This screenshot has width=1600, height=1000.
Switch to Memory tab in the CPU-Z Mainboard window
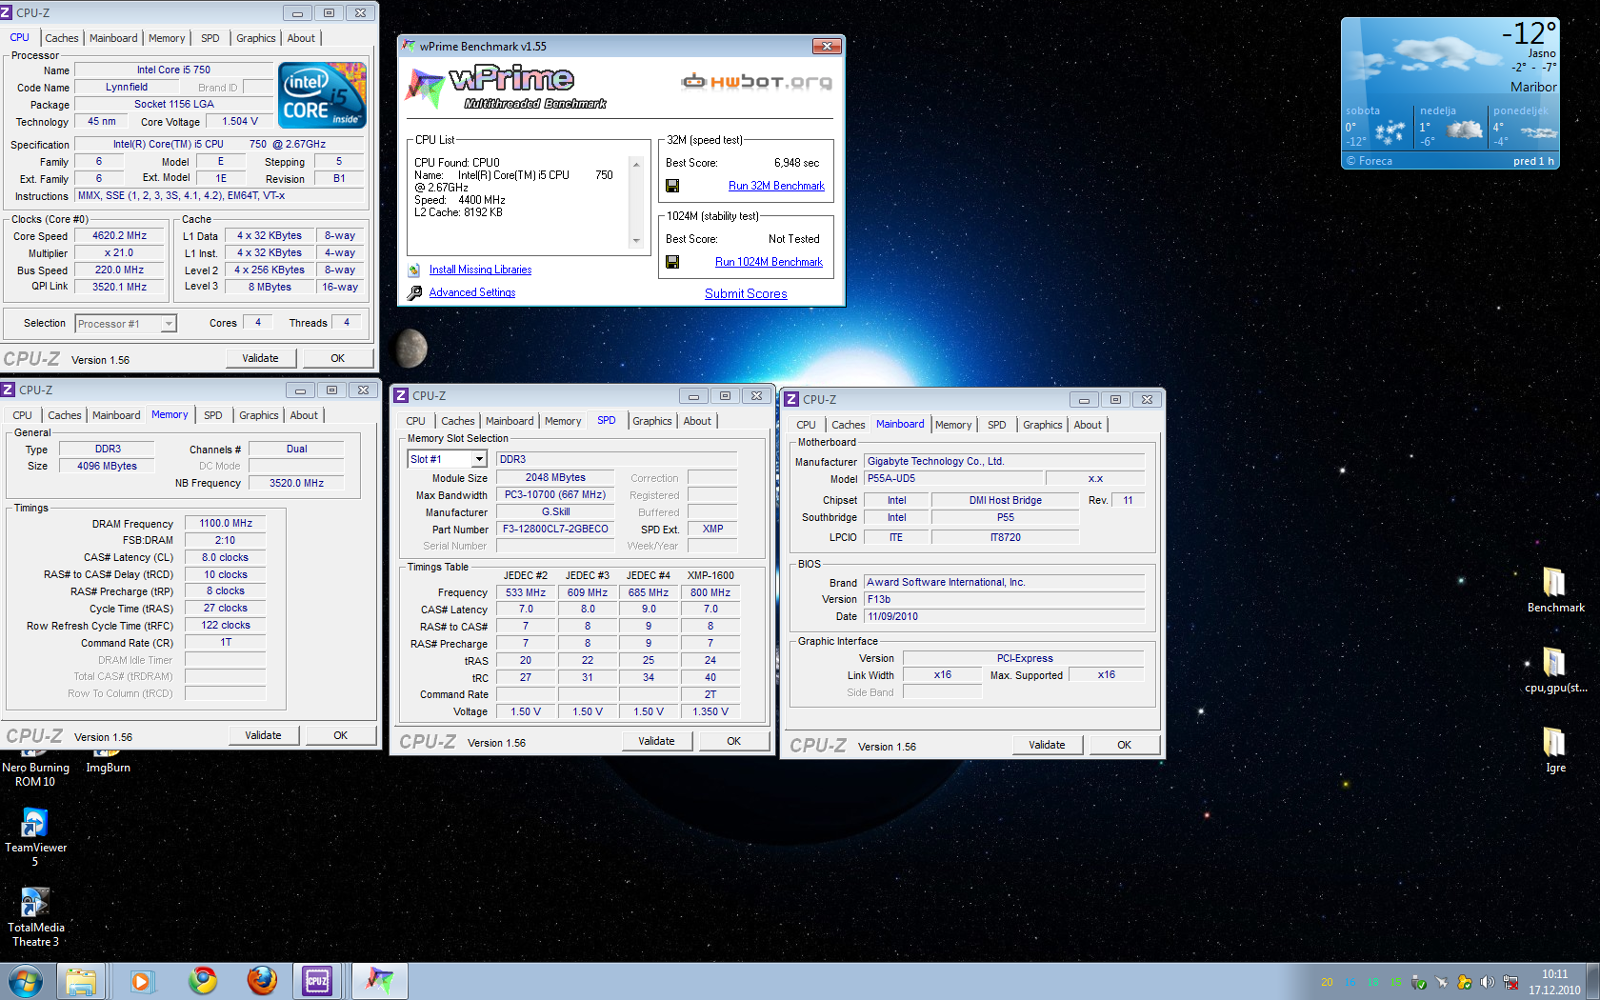(953, 425)
